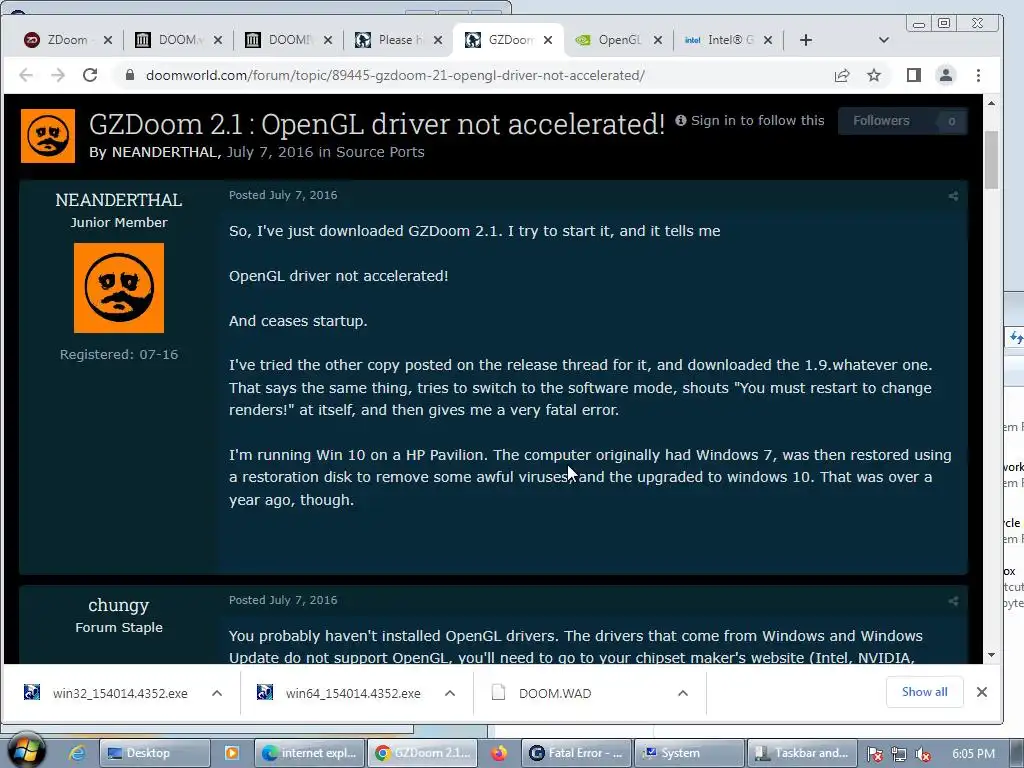Viewport: 1024px width, 768px height.
Task: Expand options for win32_154014.4352.exe download
Action: coord(217,693)
